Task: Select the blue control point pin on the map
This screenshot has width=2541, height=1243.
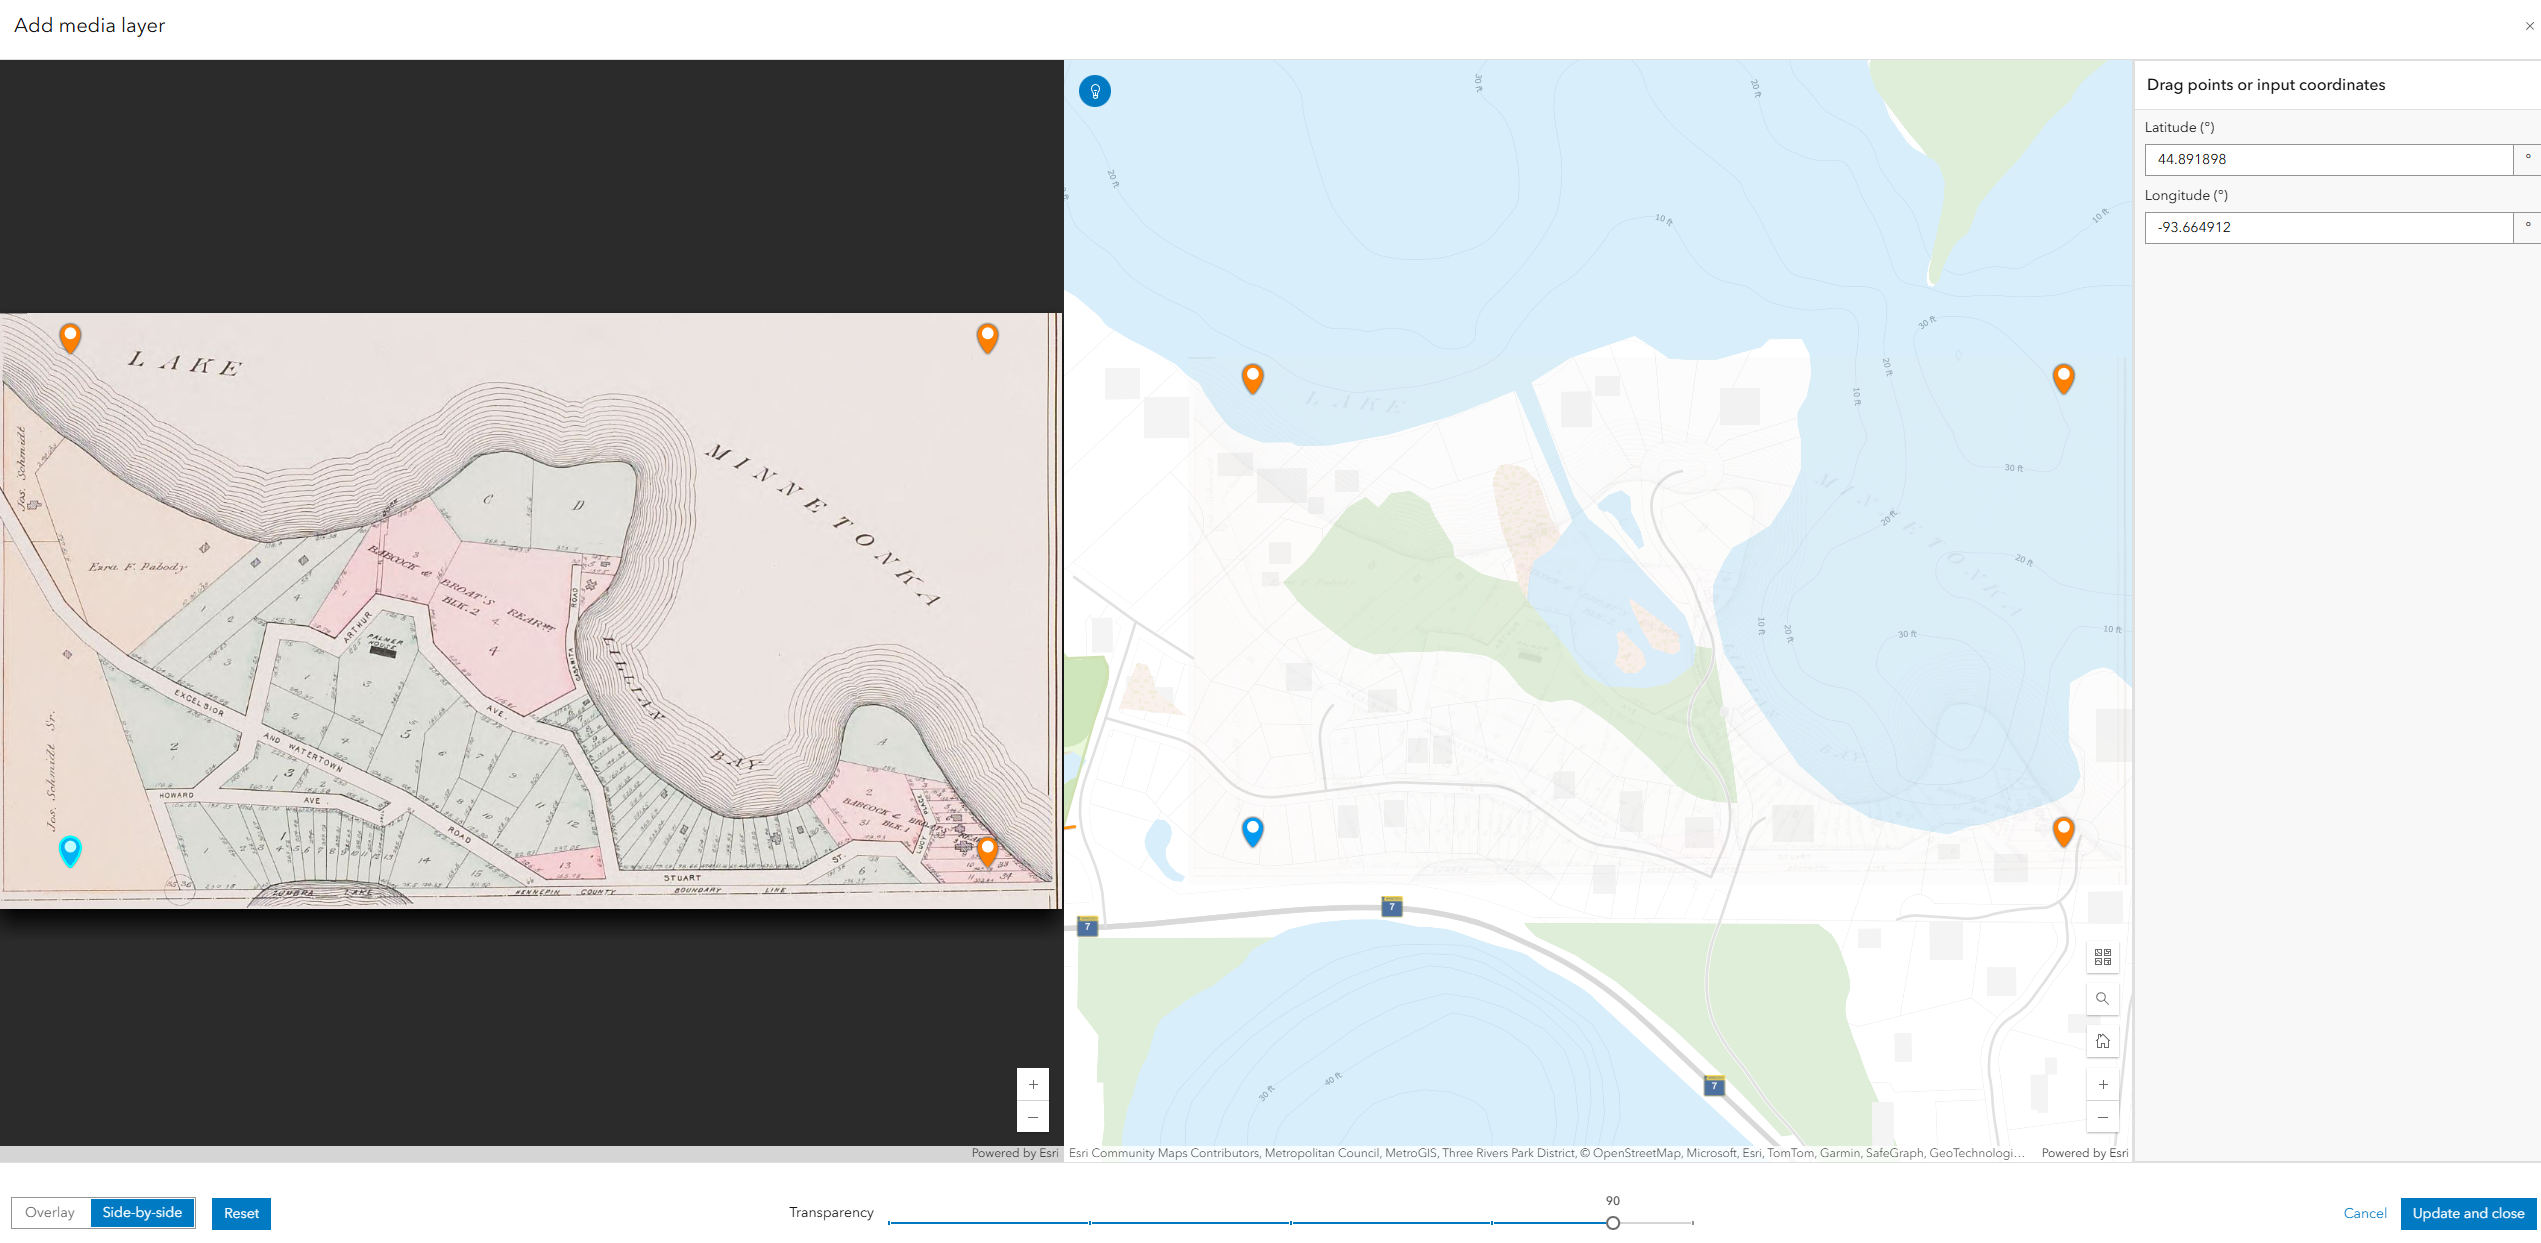Action: click(x=1253, y=829)
